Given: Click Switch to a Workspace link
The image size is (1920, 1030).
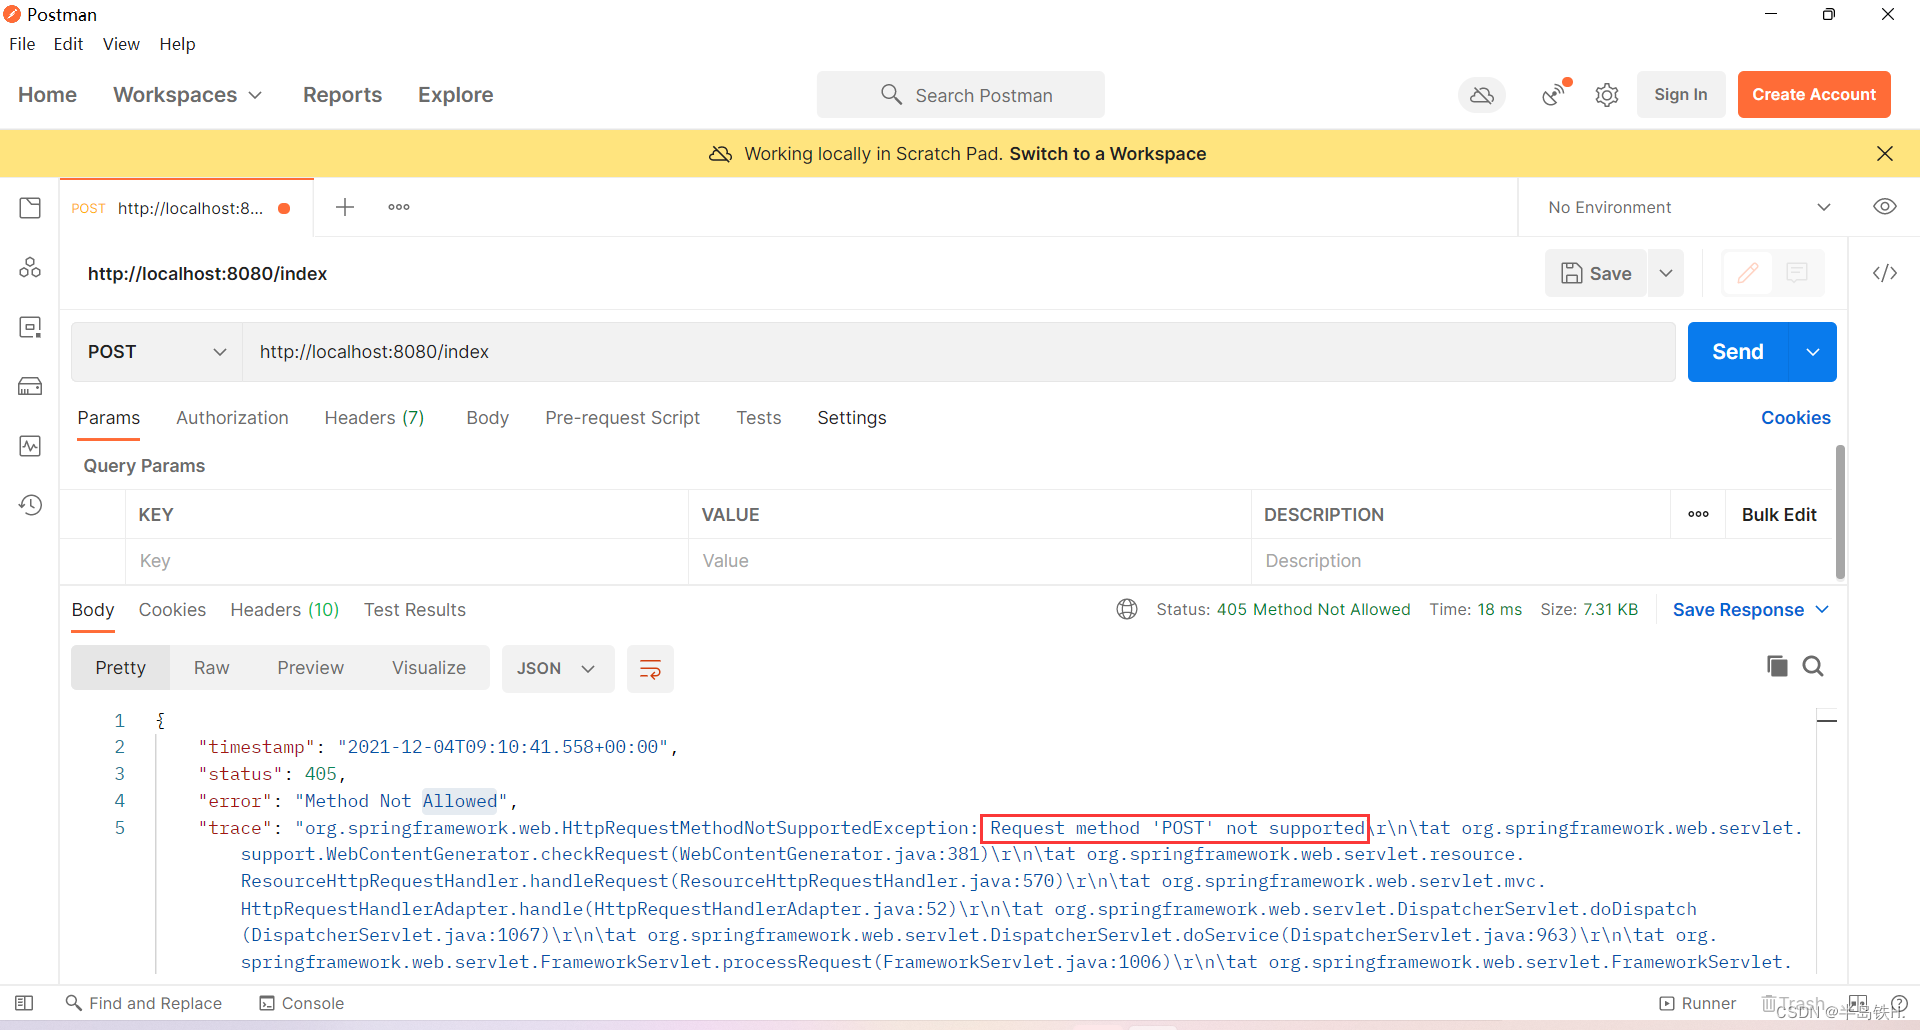Looking at the screenshot, I should click(1107, 153).
